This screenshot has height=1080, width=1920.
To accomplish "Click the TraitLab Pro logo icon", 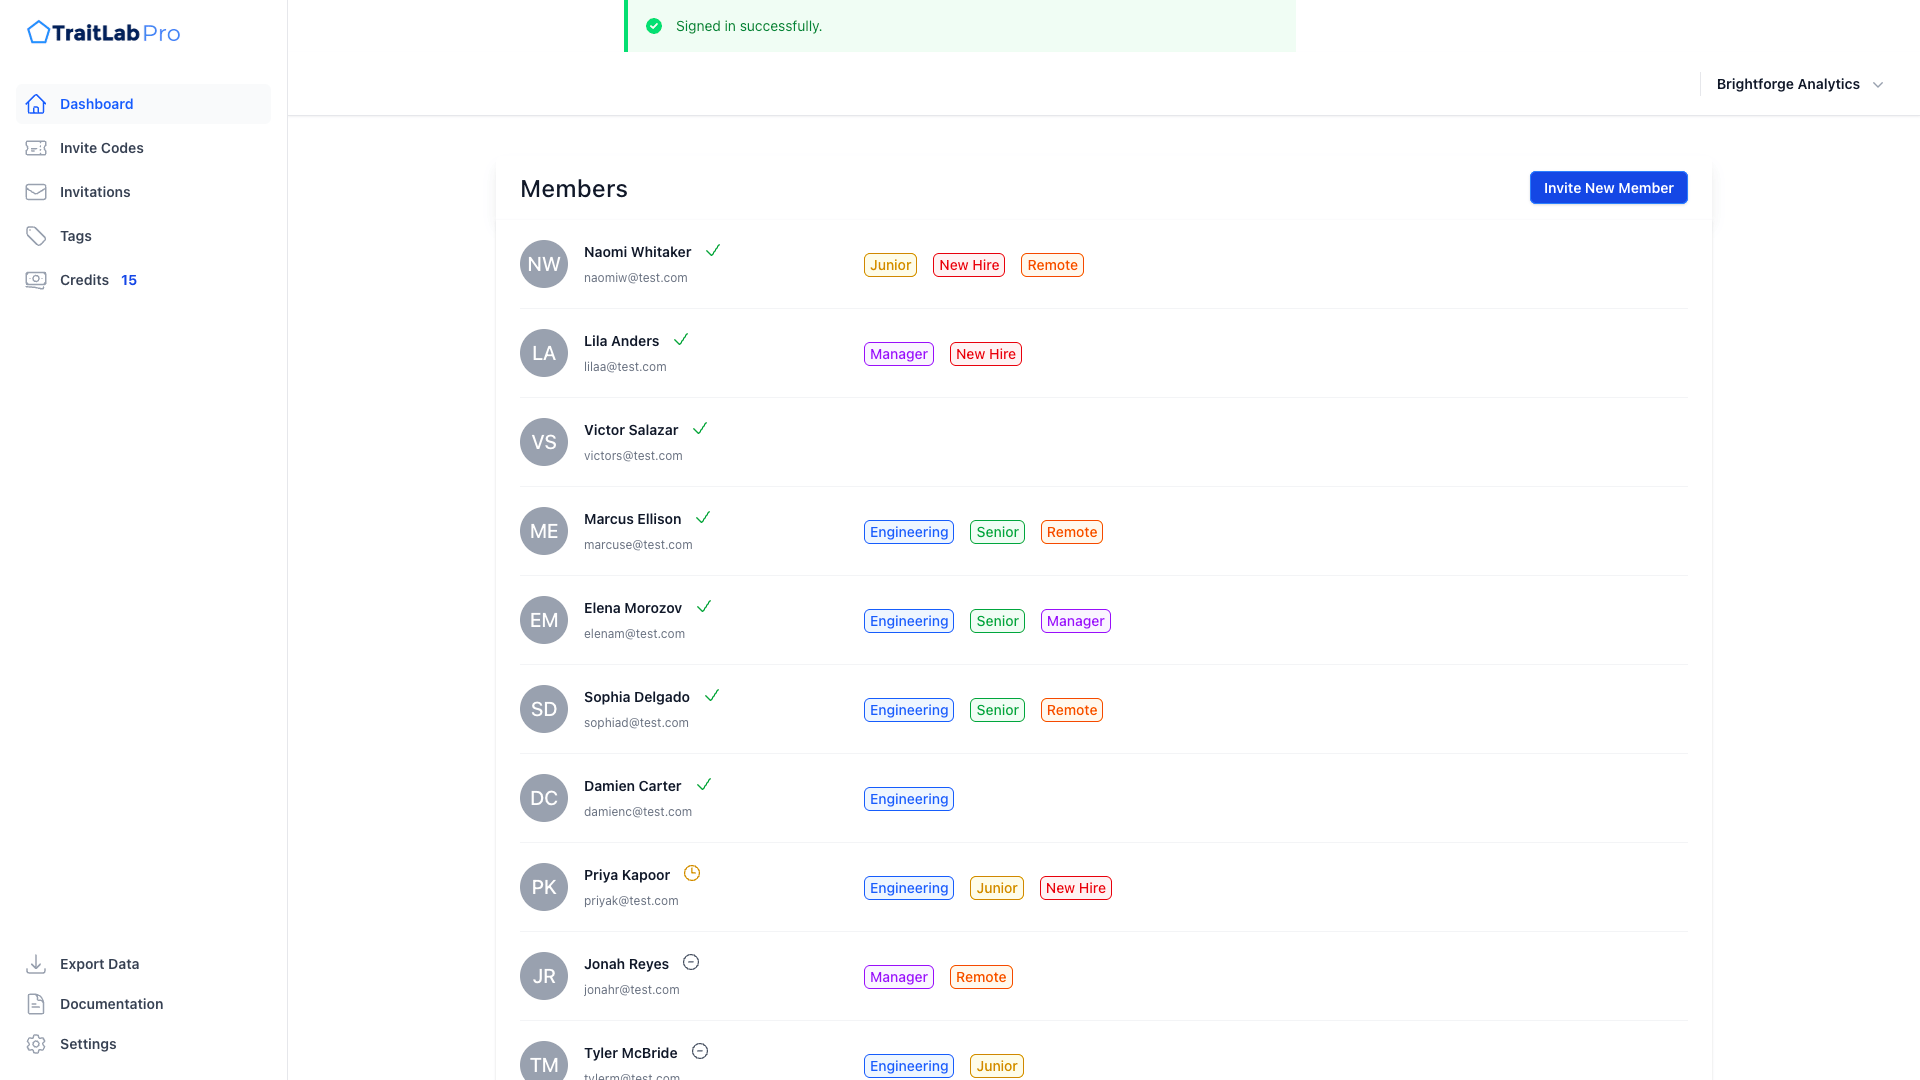I will [38, 33].
